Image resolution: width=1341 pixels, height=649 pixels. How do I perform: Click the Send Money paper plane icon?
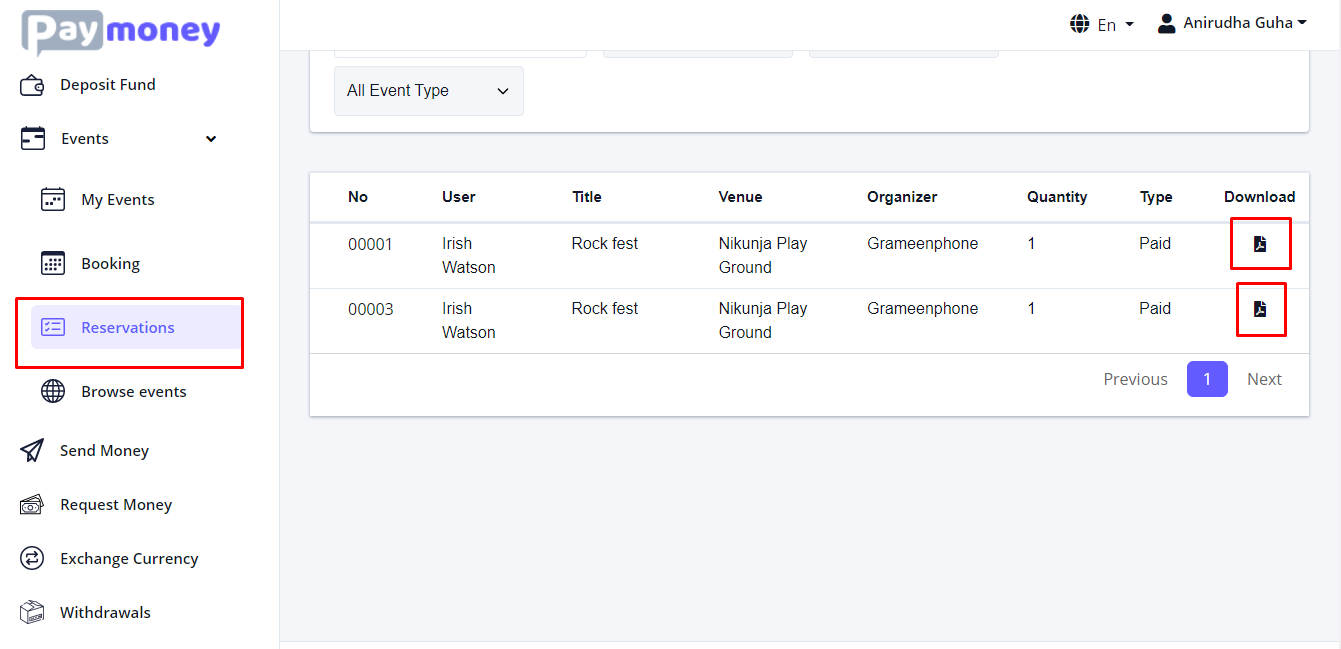[32, 451]
